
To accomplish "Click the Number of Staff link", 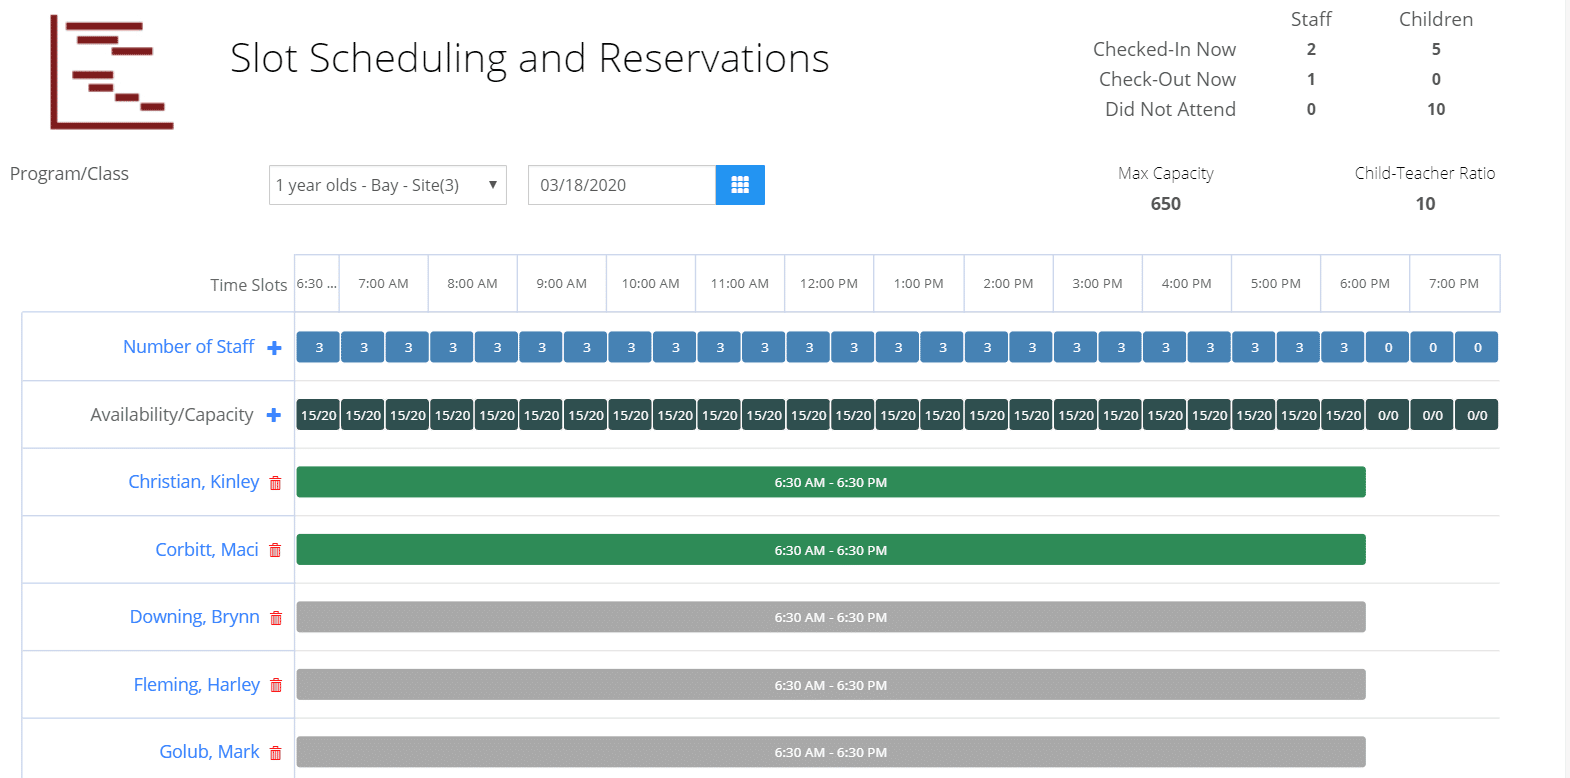I will (x=188, y=347).
